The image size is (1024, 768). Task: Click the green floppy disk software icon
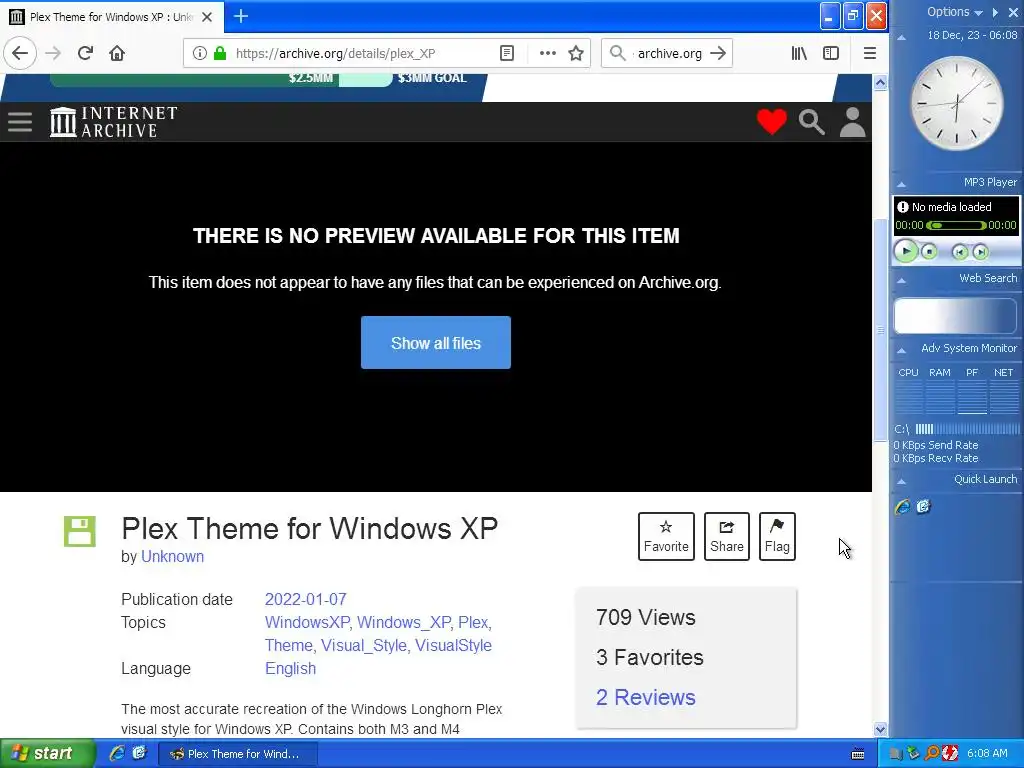click(x=80, y=531)
